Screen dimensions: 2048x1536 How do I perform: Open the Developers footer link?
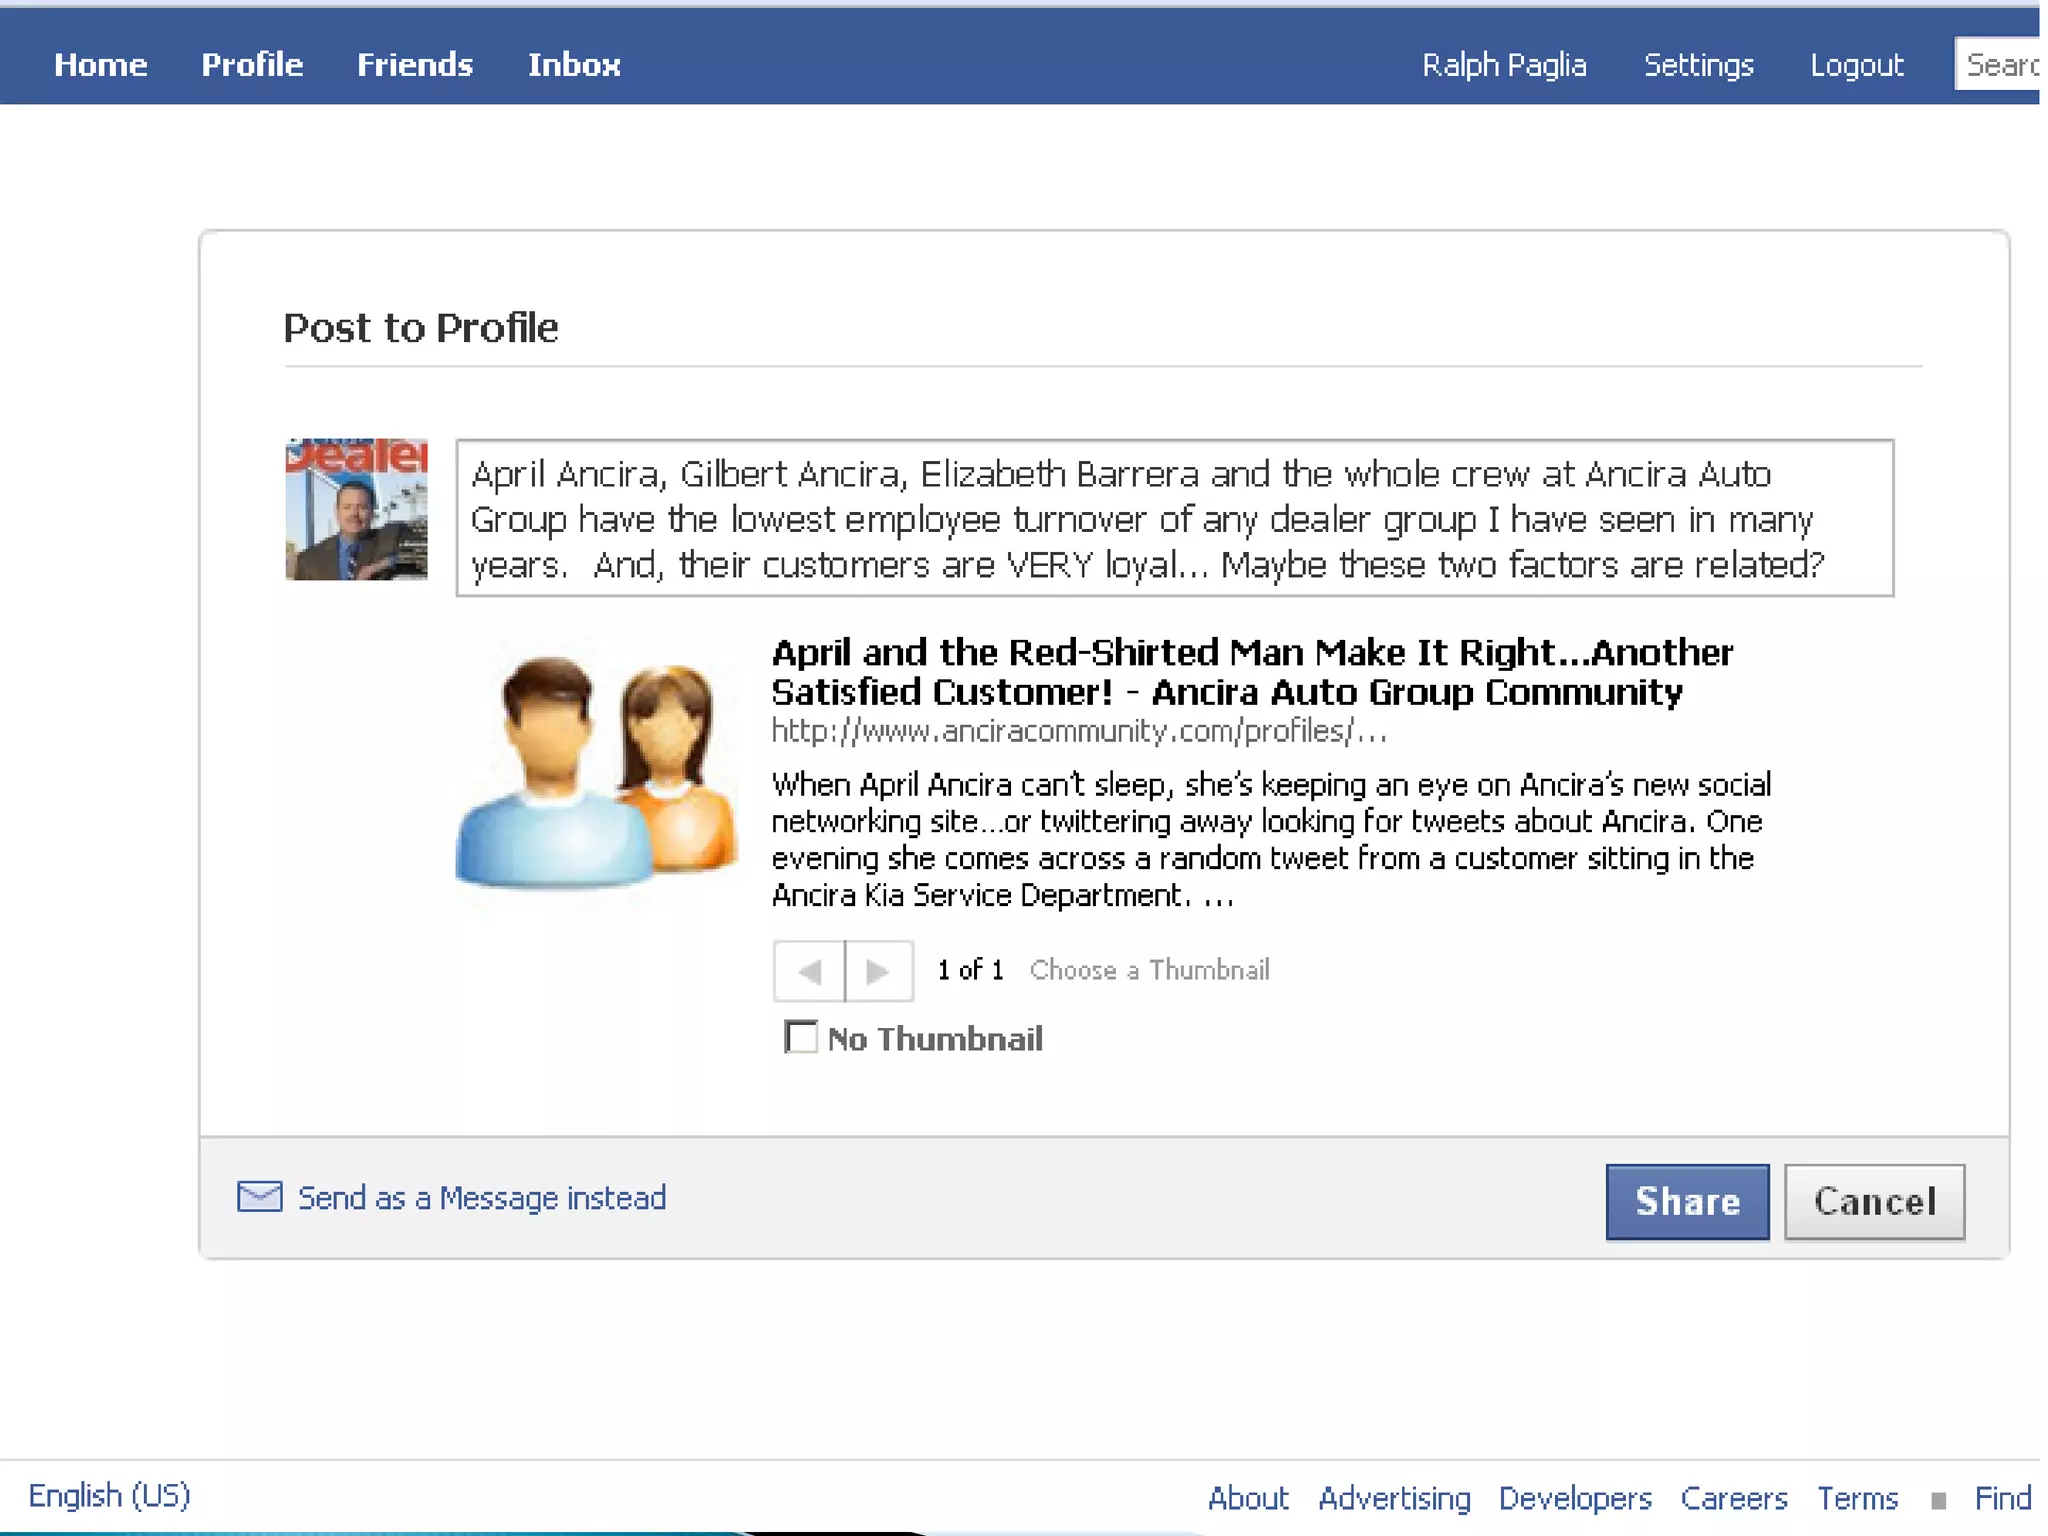click(1575, 1498)
